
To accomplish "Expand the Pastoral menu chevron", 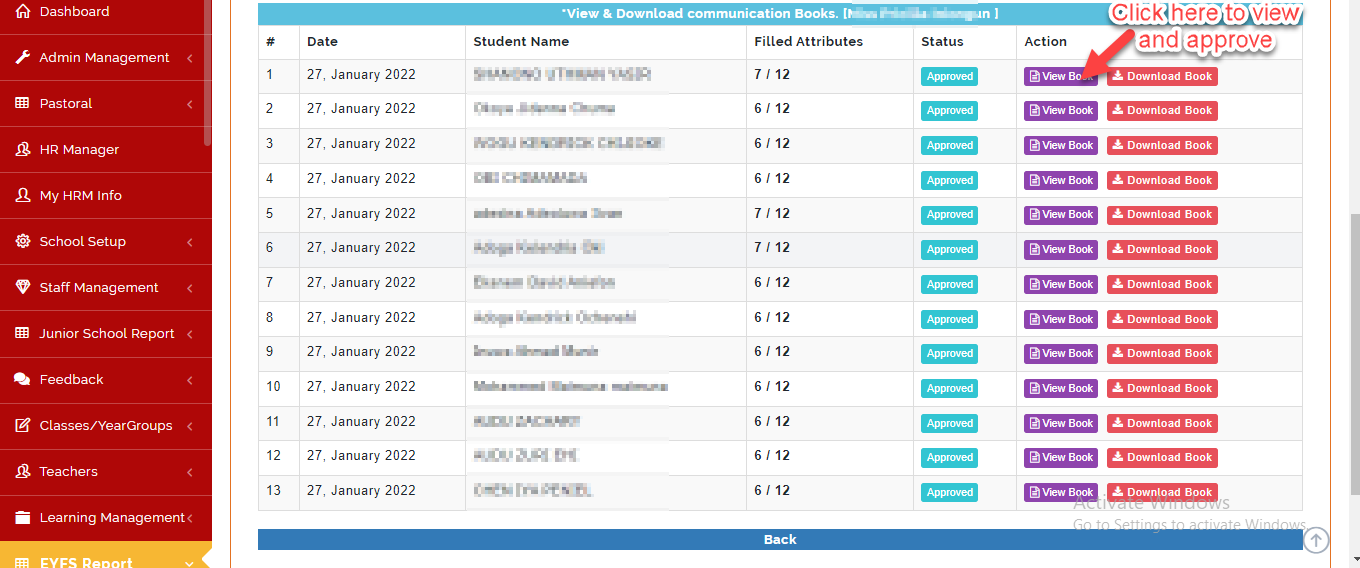I will click(x=189, y=104).
